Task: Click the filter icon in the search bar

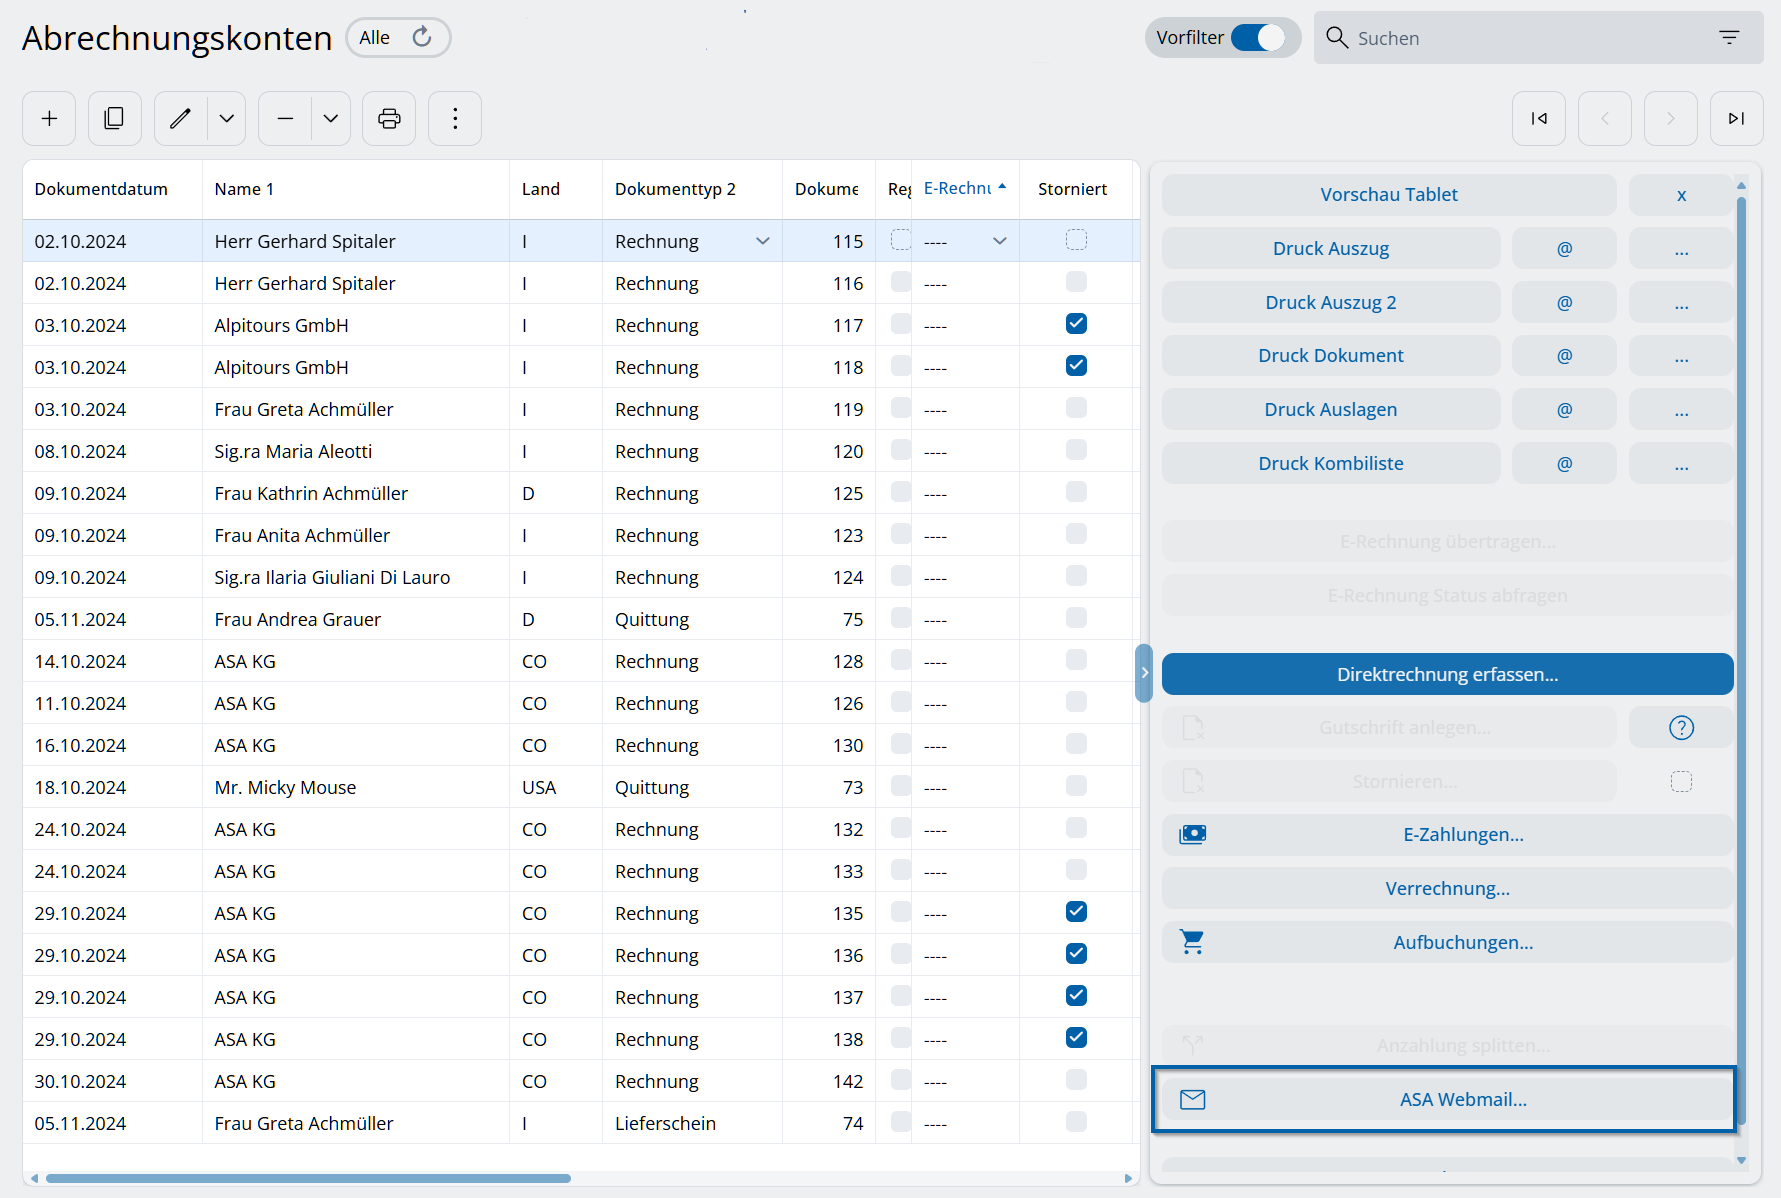Action: tap(1729, 38)
